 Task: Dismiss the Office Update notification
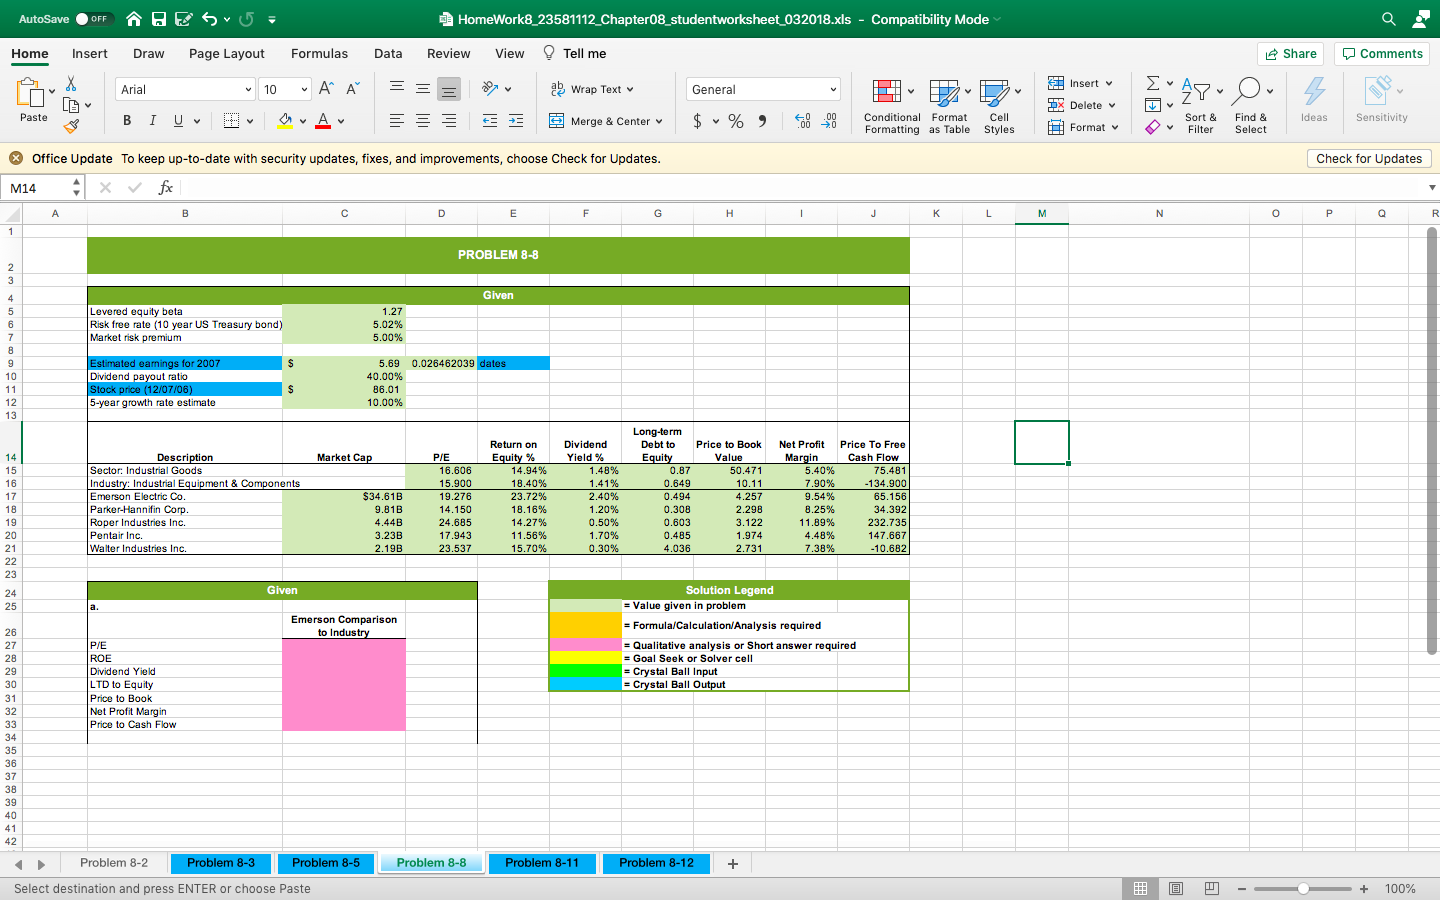point(16,158)
